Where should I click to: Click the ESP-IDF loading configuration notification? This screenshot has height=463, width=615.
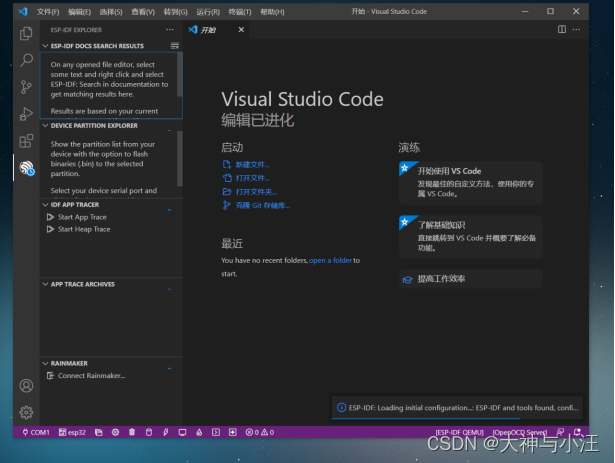(x=457, y=408)
